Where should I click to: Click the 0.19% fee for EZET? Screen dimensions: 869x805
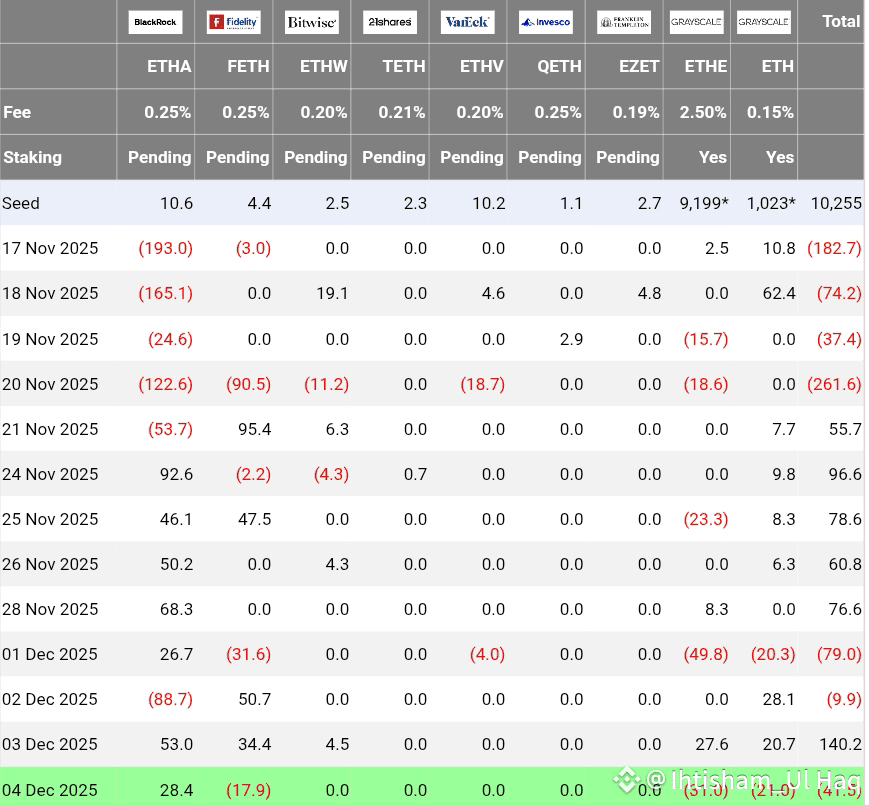point(636,112)
